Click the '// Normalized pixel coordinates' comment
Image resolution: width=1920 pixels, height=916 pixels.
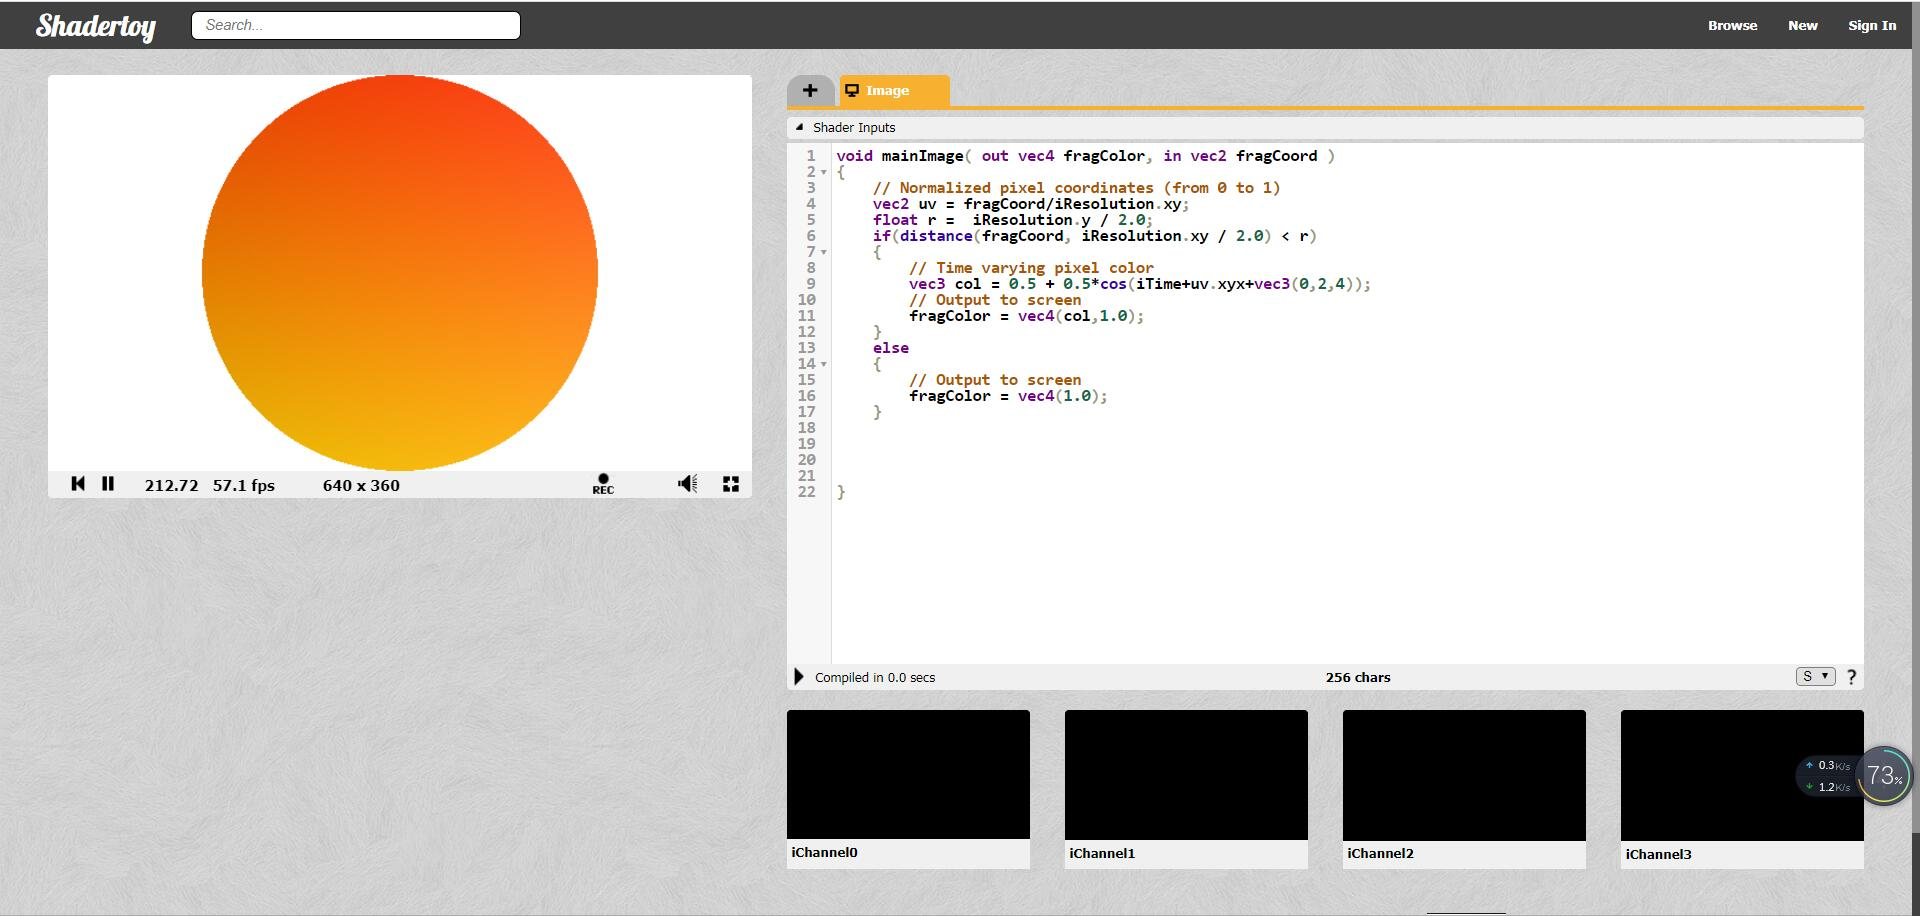[1076, 188]
